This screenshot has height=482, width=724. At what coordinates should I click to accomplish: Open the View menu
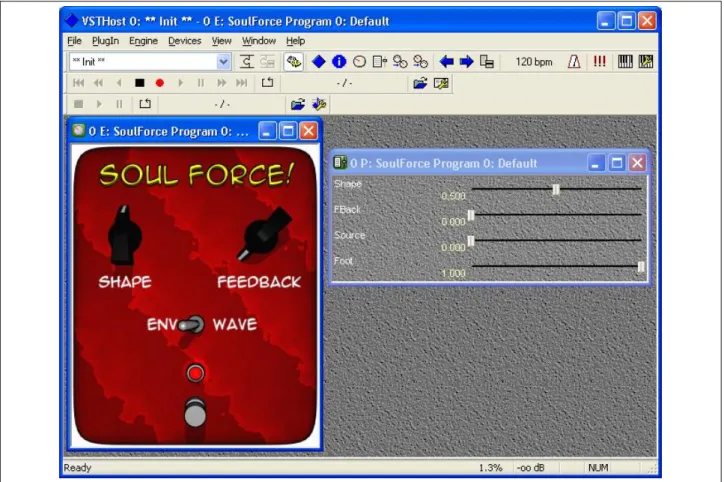[222, 41]
